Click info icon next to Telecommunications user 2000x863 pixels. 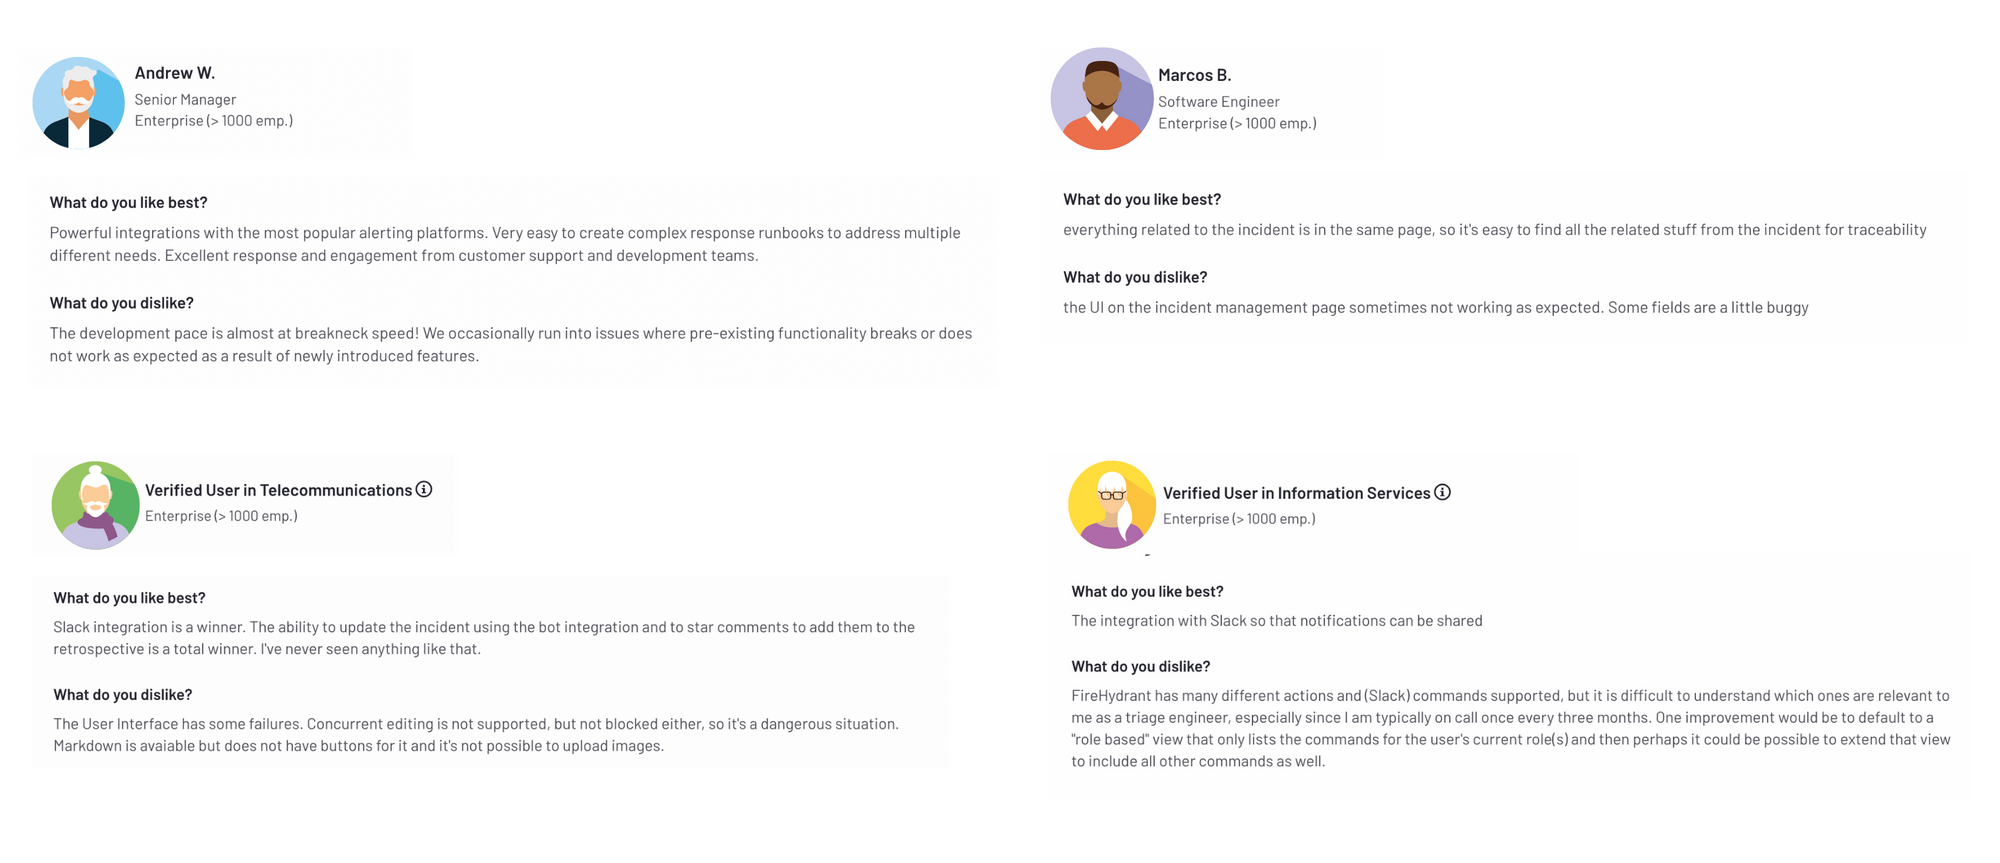[424, 489]
